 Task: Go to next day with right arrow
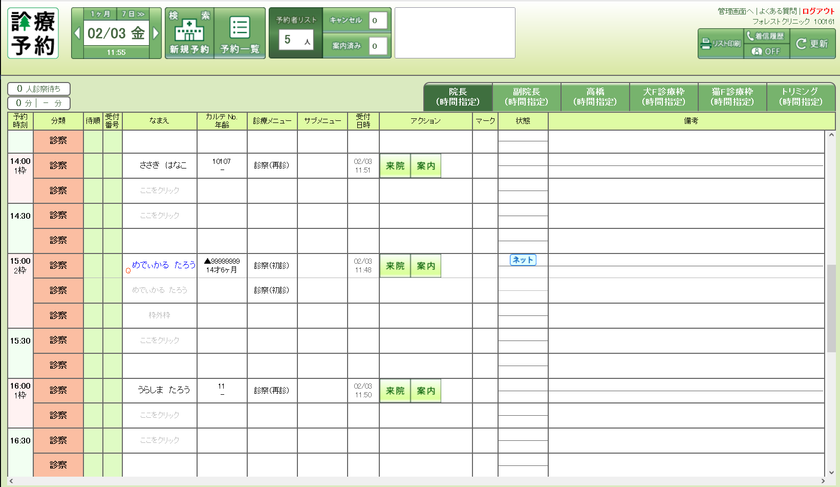point(156,33)
